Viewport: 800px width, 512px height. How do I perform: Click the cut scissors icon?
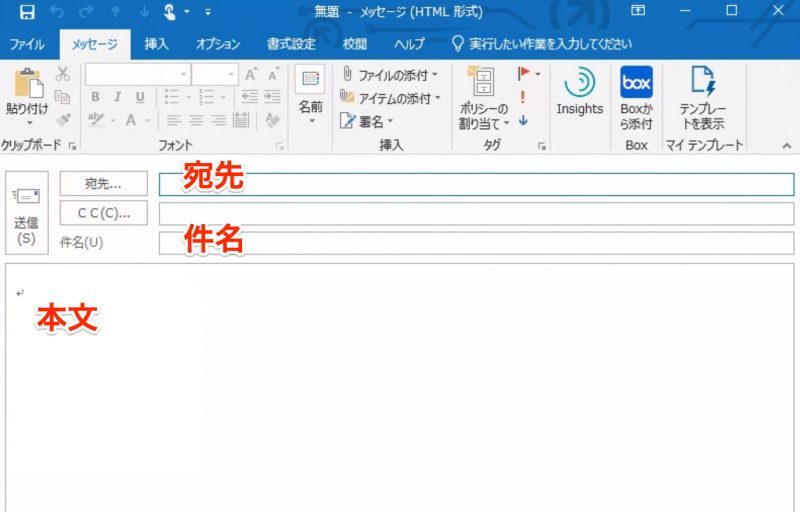pyautogui.click(x=63, y=74)
